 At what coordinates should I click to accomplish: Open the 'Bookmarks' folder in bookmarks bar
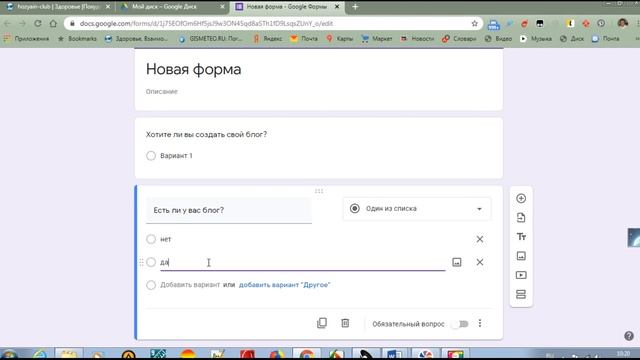(x=77, y=38)
